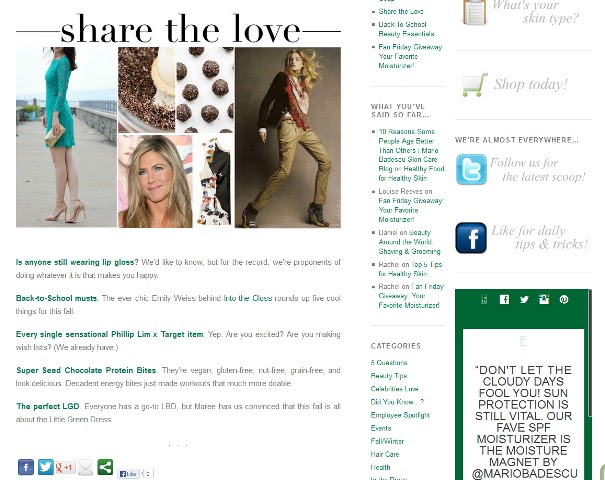This screenshot has width=605, height=480.
Task: Select the Beauty Tips category
Action: point(389,376)
